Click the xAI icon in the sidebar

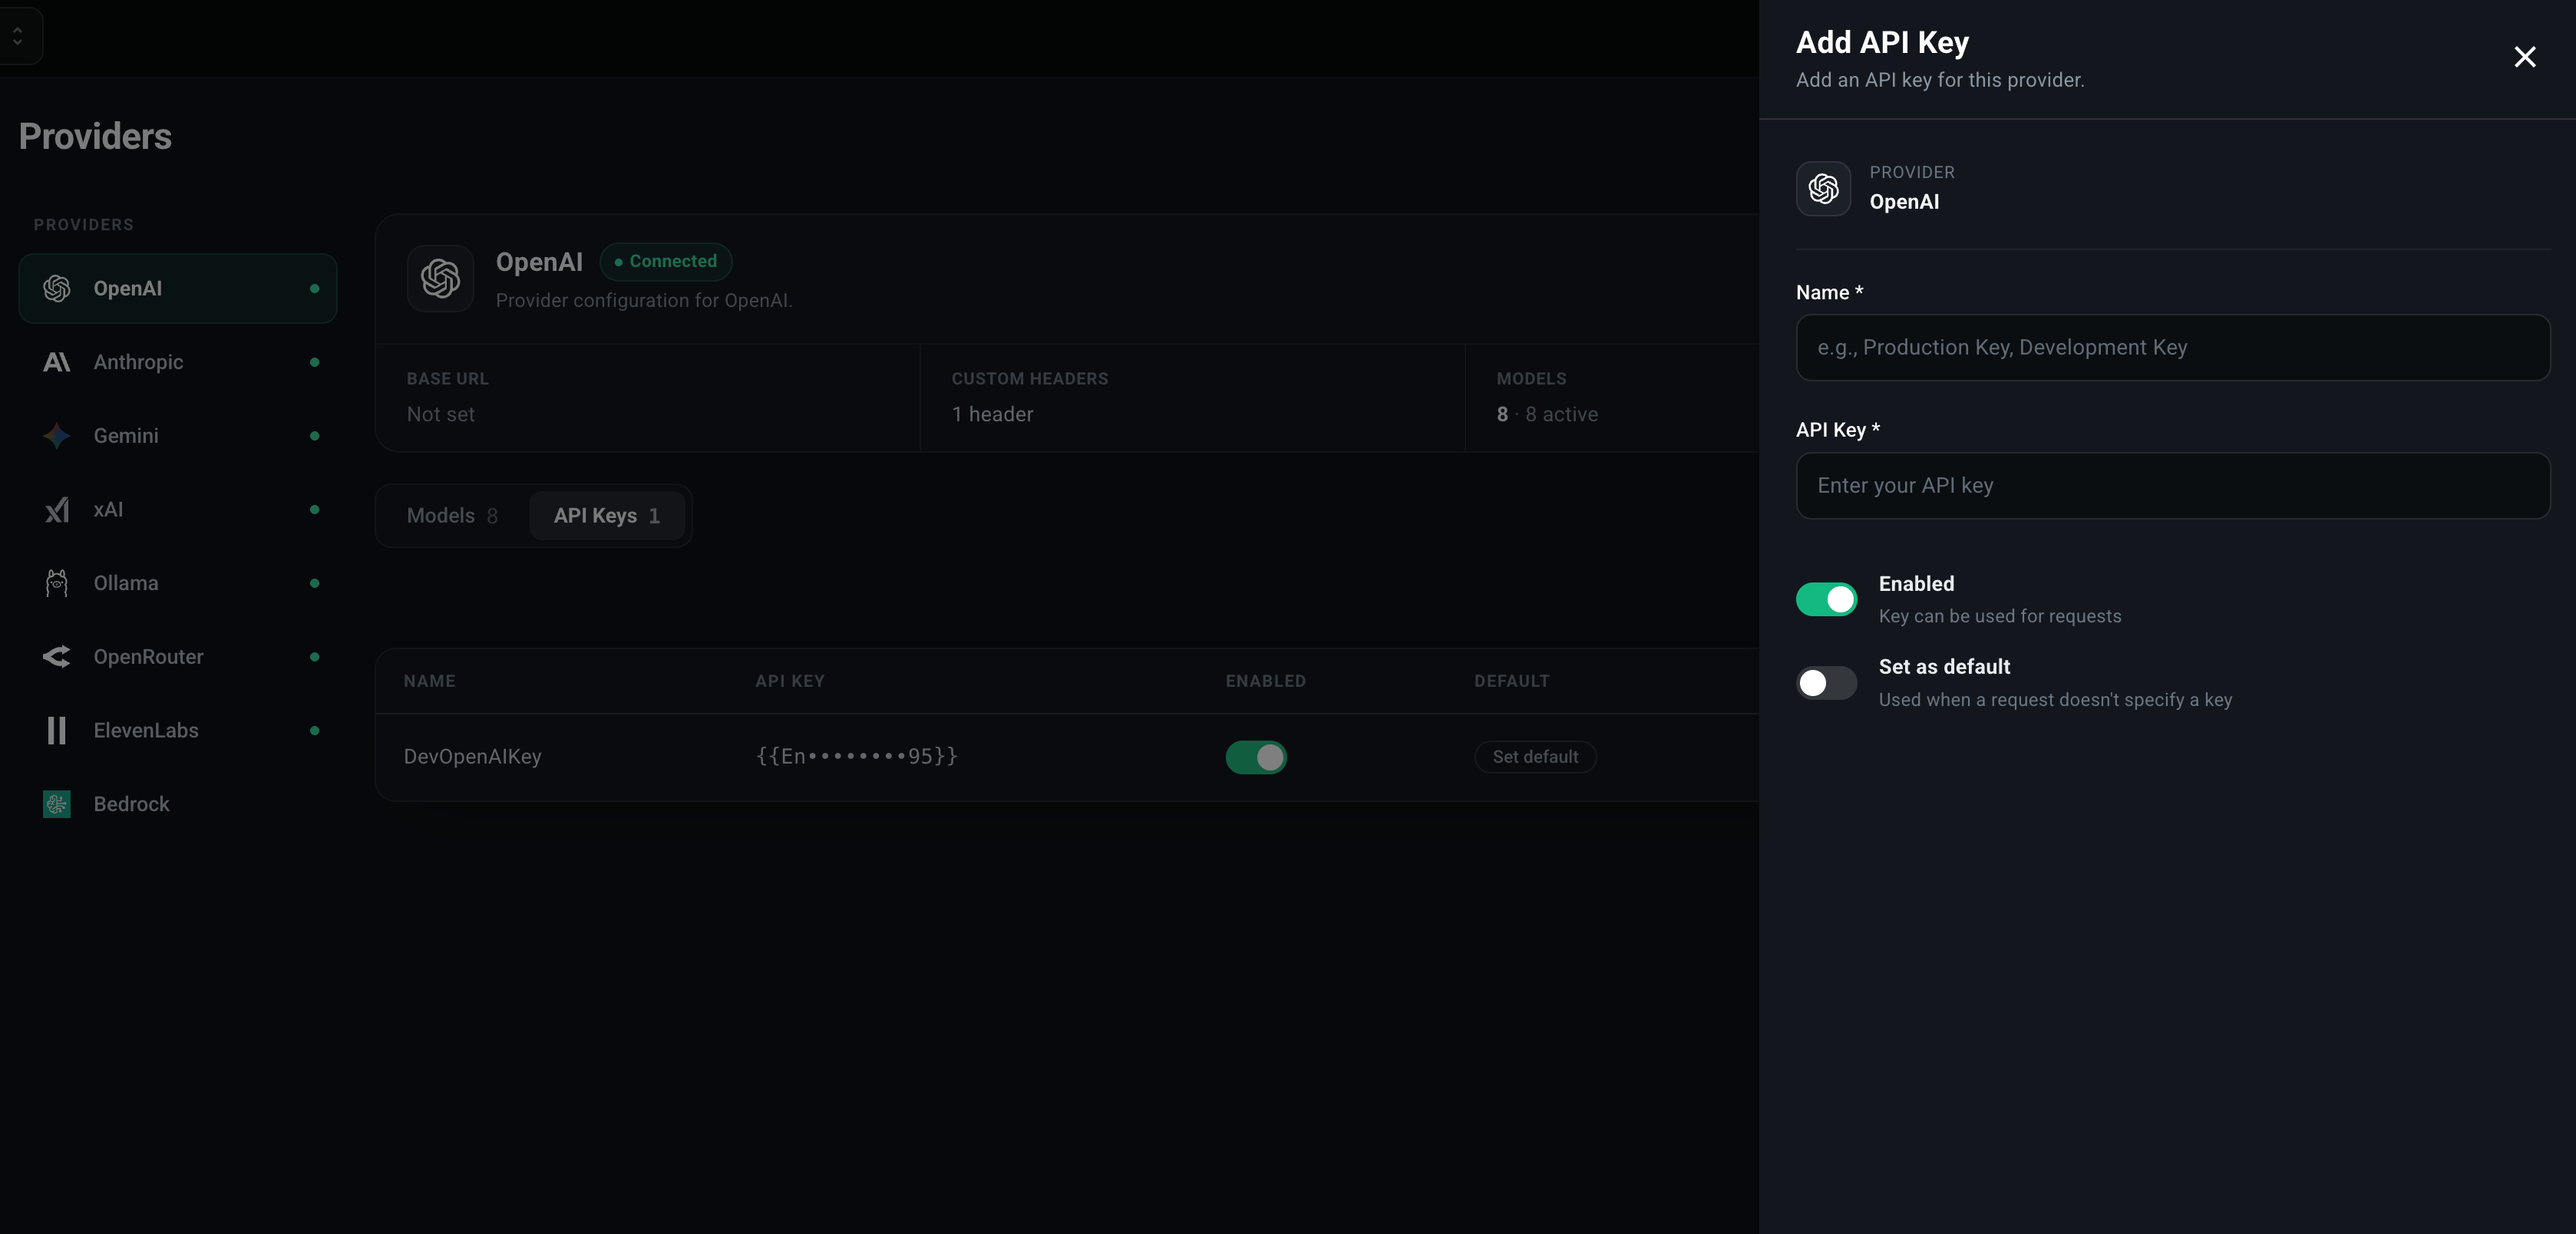click(x=57, y=510)
